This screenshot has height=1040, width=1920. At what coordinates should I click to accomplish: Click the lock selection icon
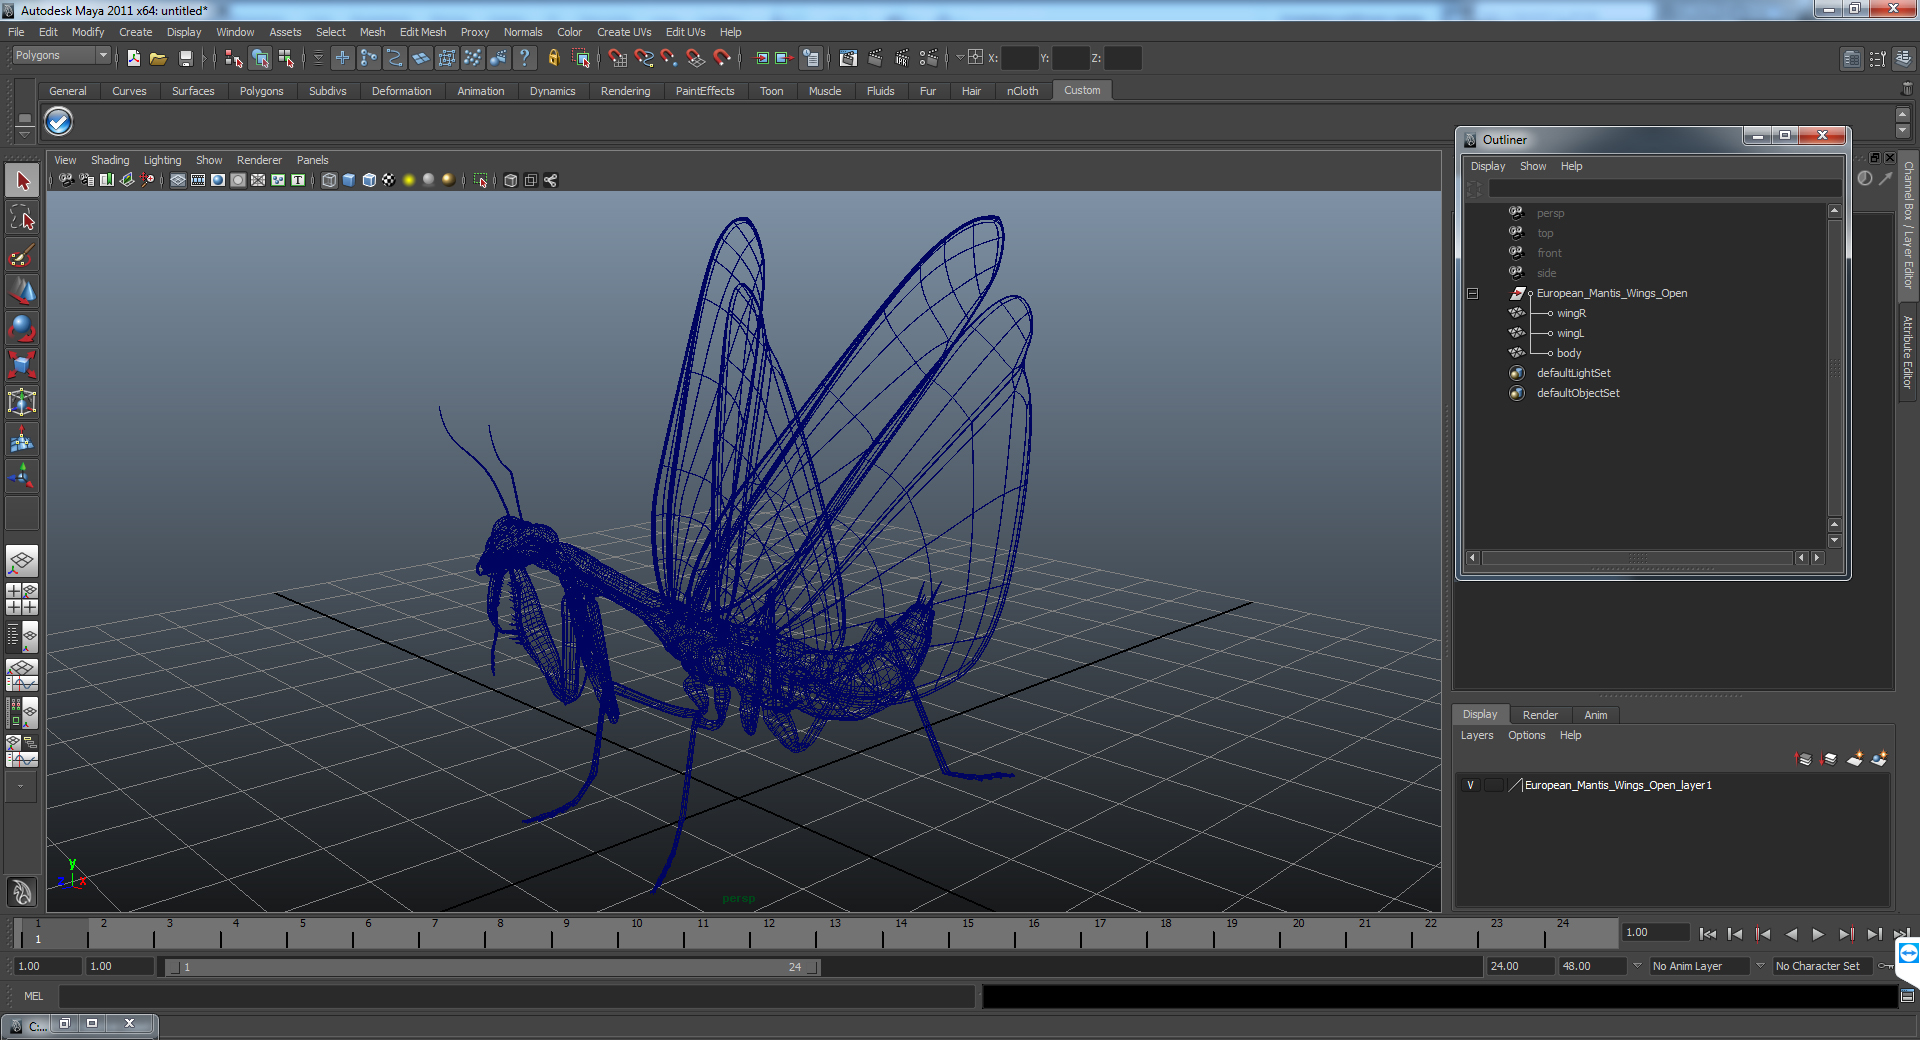(553, 58)
